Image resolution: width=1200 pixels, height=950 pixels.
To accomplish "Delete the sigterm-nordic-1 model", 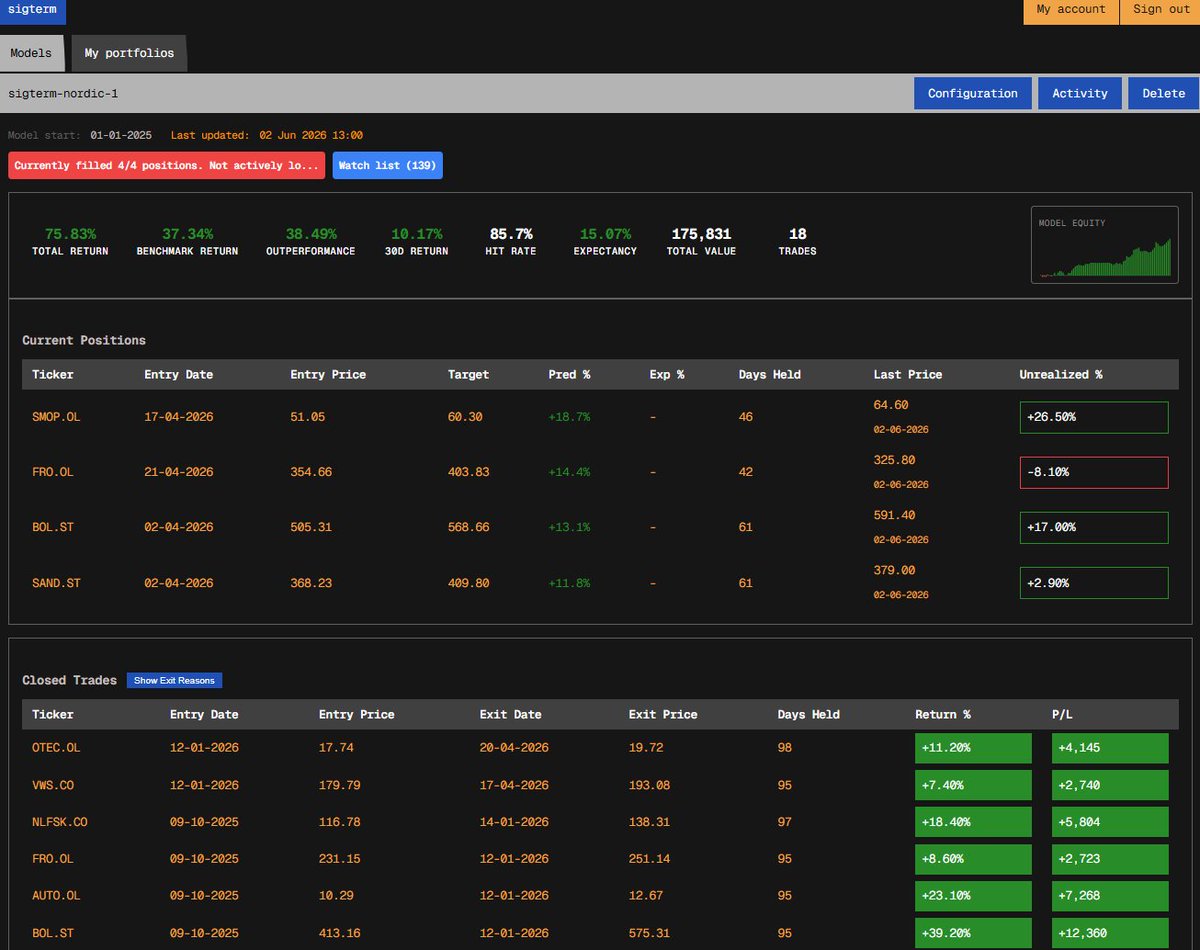I will point(1164,93).
